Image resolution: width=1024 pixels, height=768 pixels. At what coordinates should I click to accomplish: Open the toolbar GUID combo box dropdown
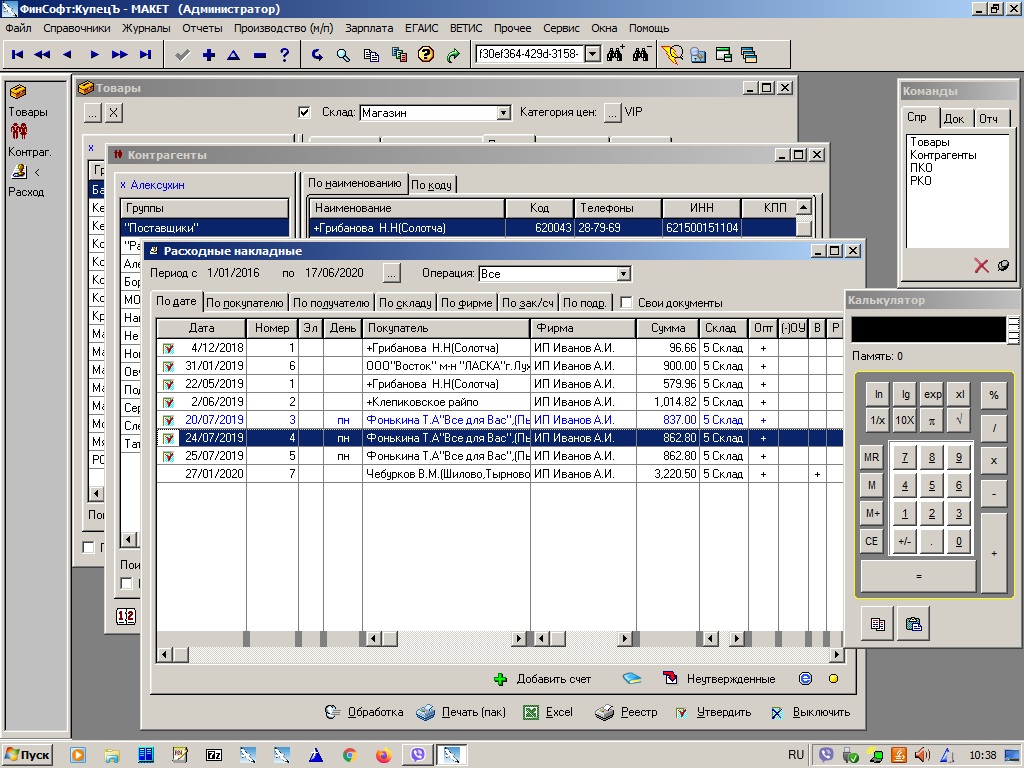click(x=591, y=54)
